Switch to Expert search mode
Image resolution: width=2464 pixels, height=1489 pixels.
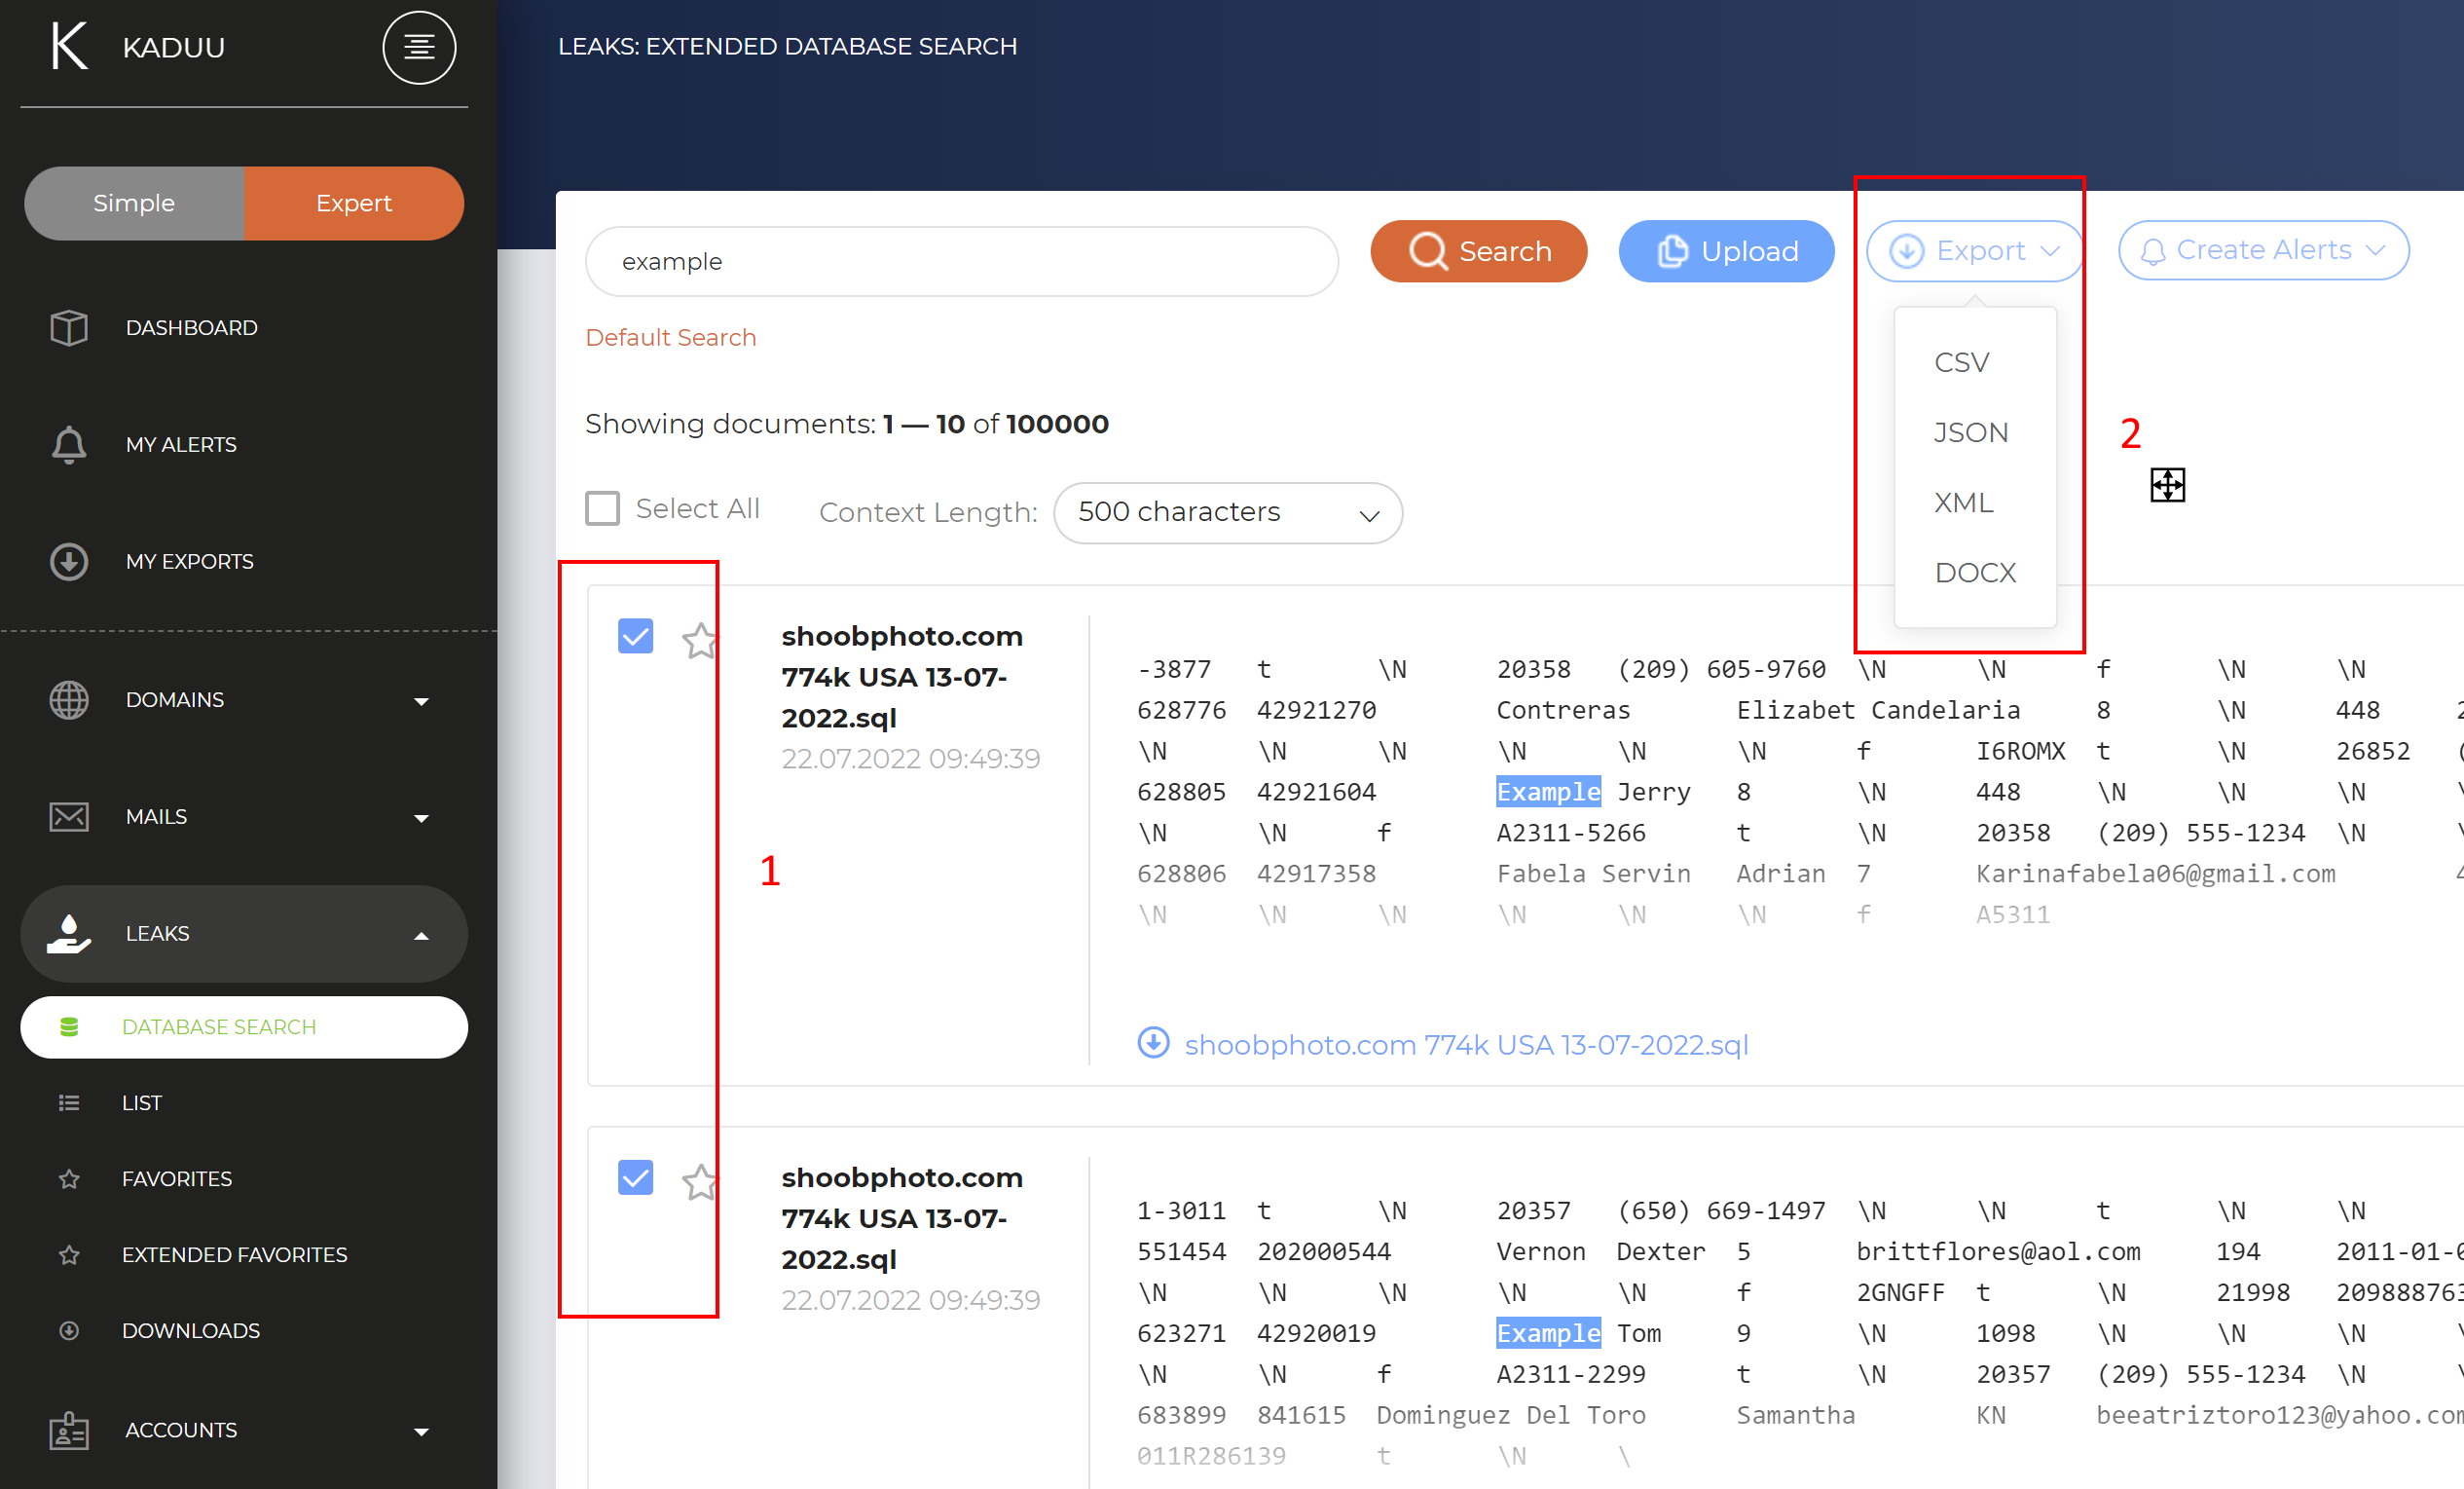tap(354, 203)
